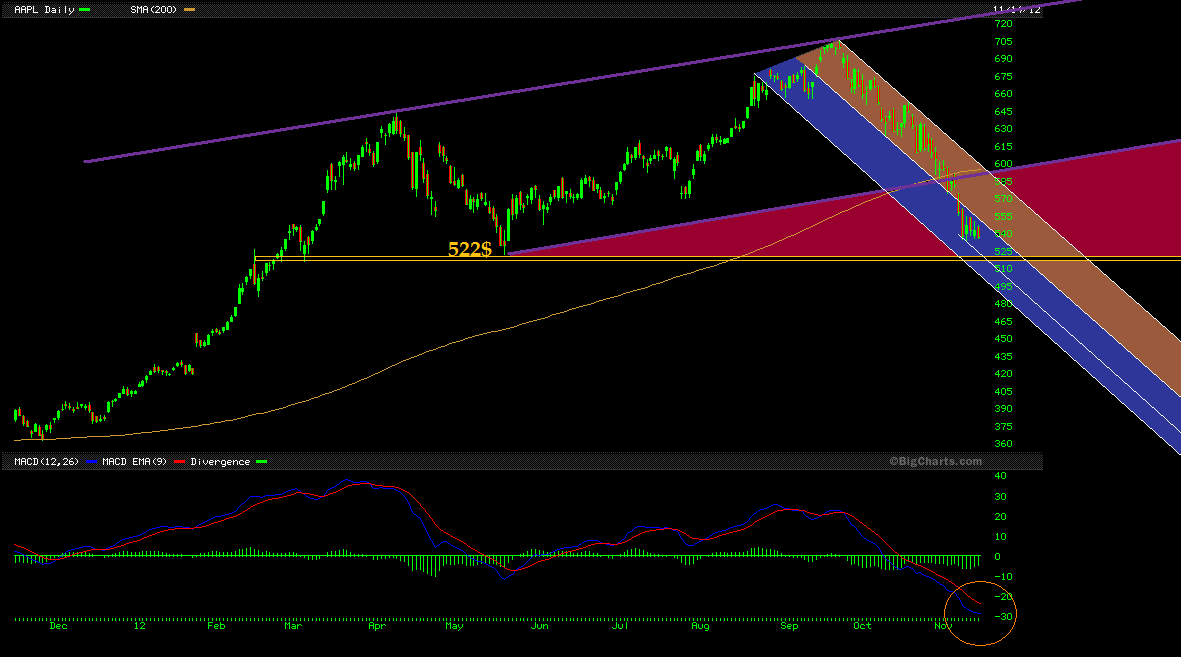Click the Oct month label

tap(862, 626)
